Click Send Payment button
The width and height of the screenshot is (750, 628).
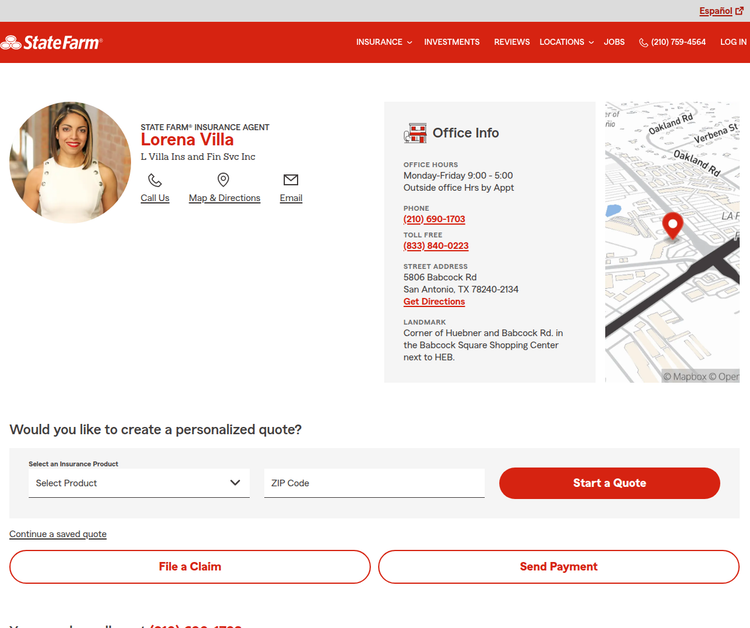tap(559, 567)
